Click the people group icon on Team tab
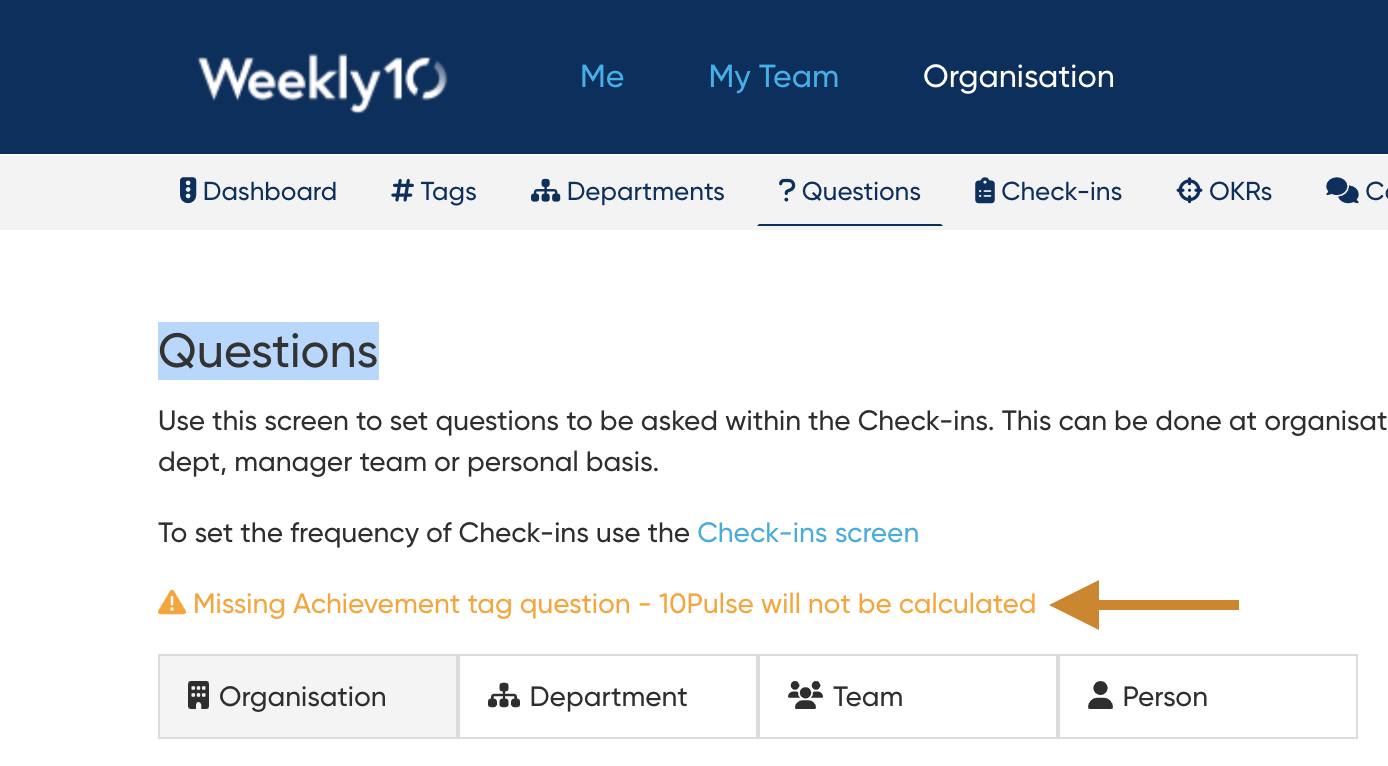Screen dimensions: 1388x766 click(805, 696)
